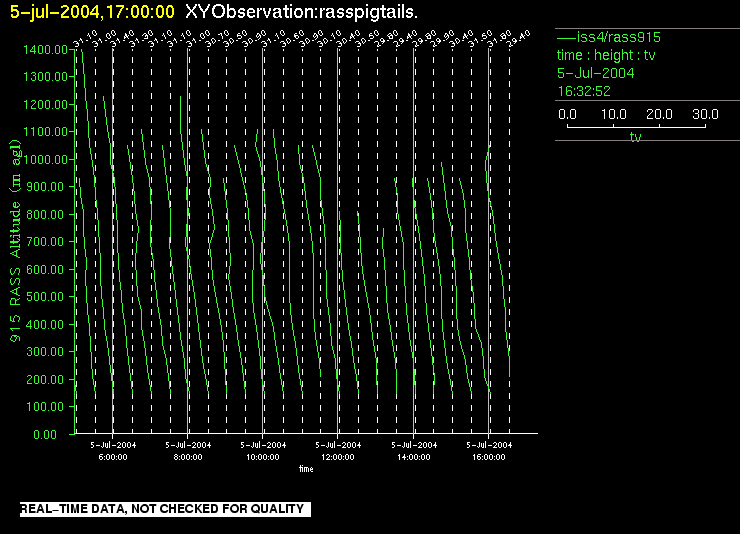The height and width of the screenshot is (534, 740).
Task: Click the 0.00 altitude tick label
Action: [50, 435]
